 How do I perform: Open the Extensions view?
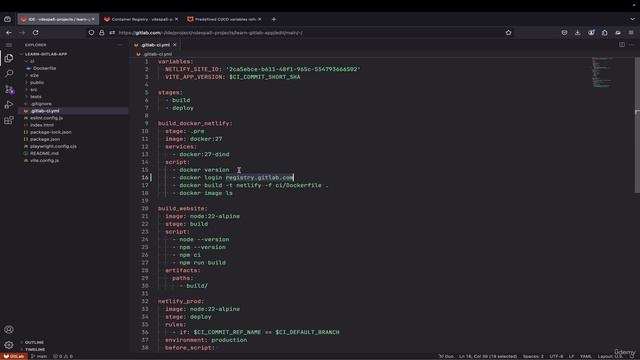(9, 120)
